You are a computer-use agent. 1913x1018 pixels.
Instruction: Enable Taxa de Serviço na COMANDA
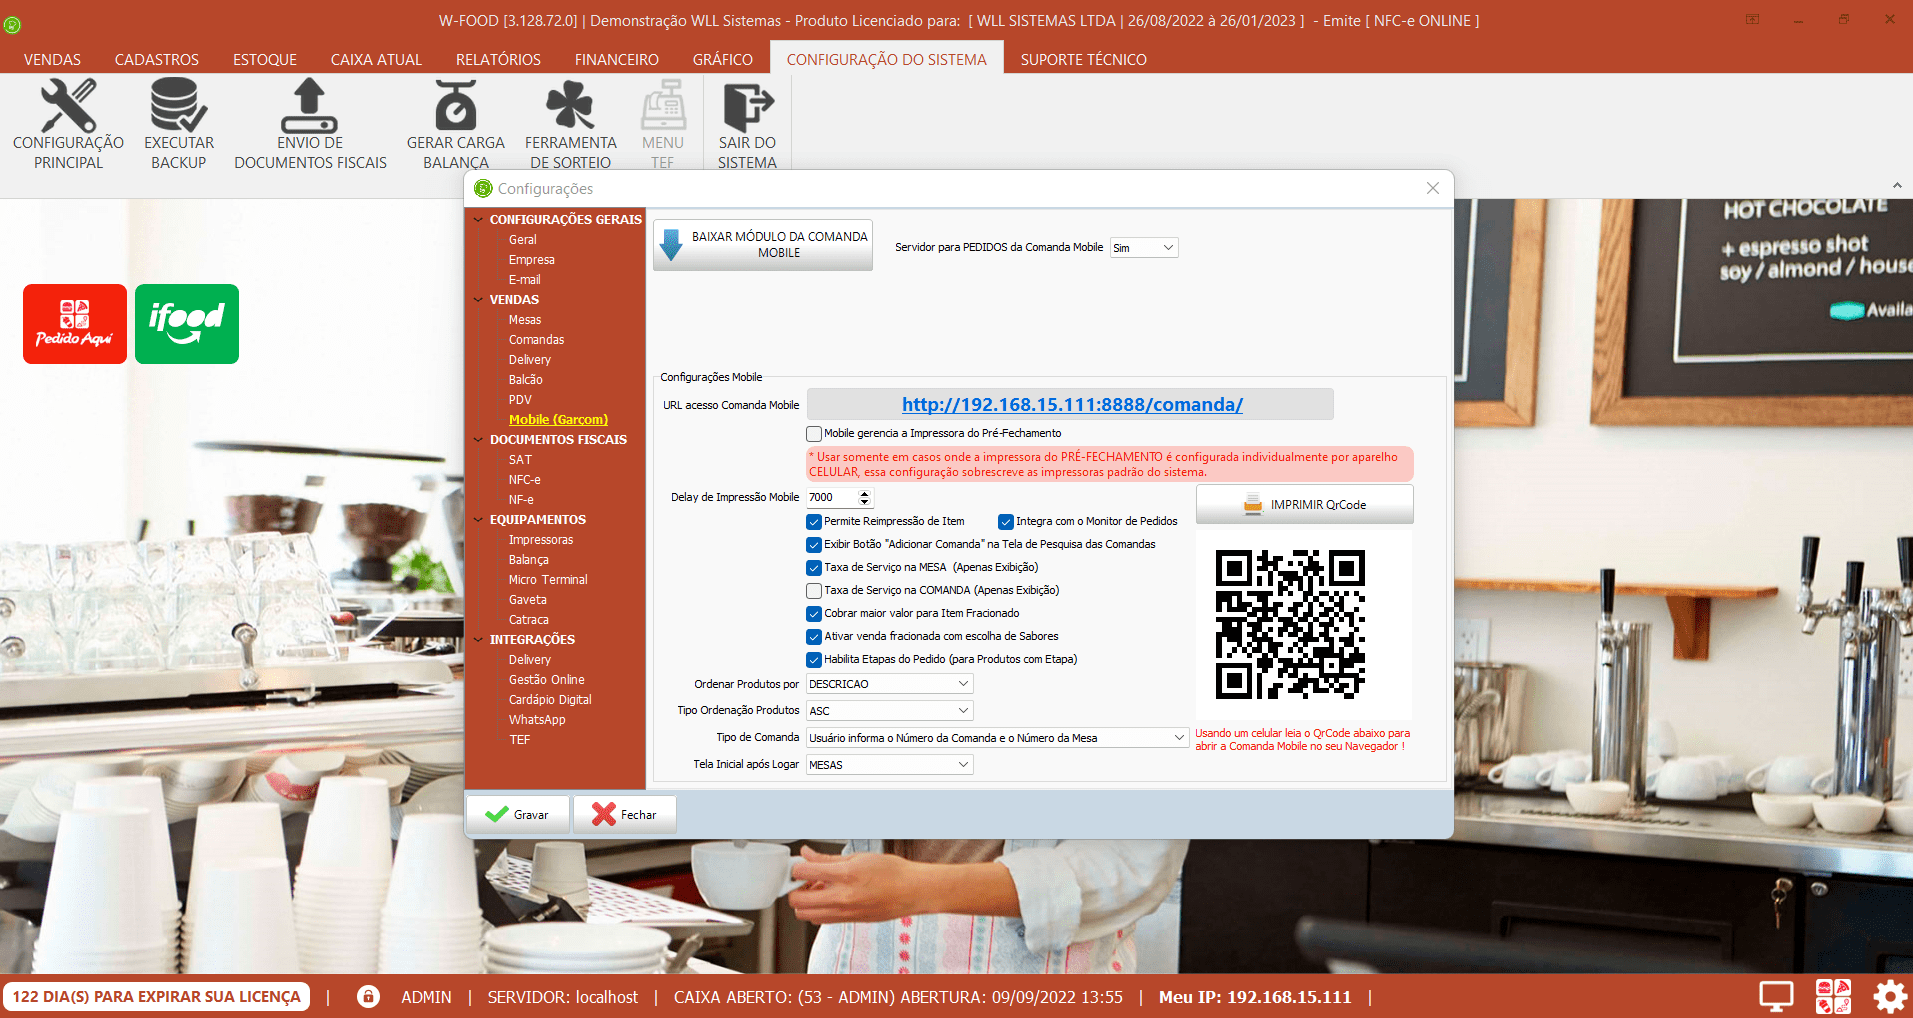click(814, 591)
